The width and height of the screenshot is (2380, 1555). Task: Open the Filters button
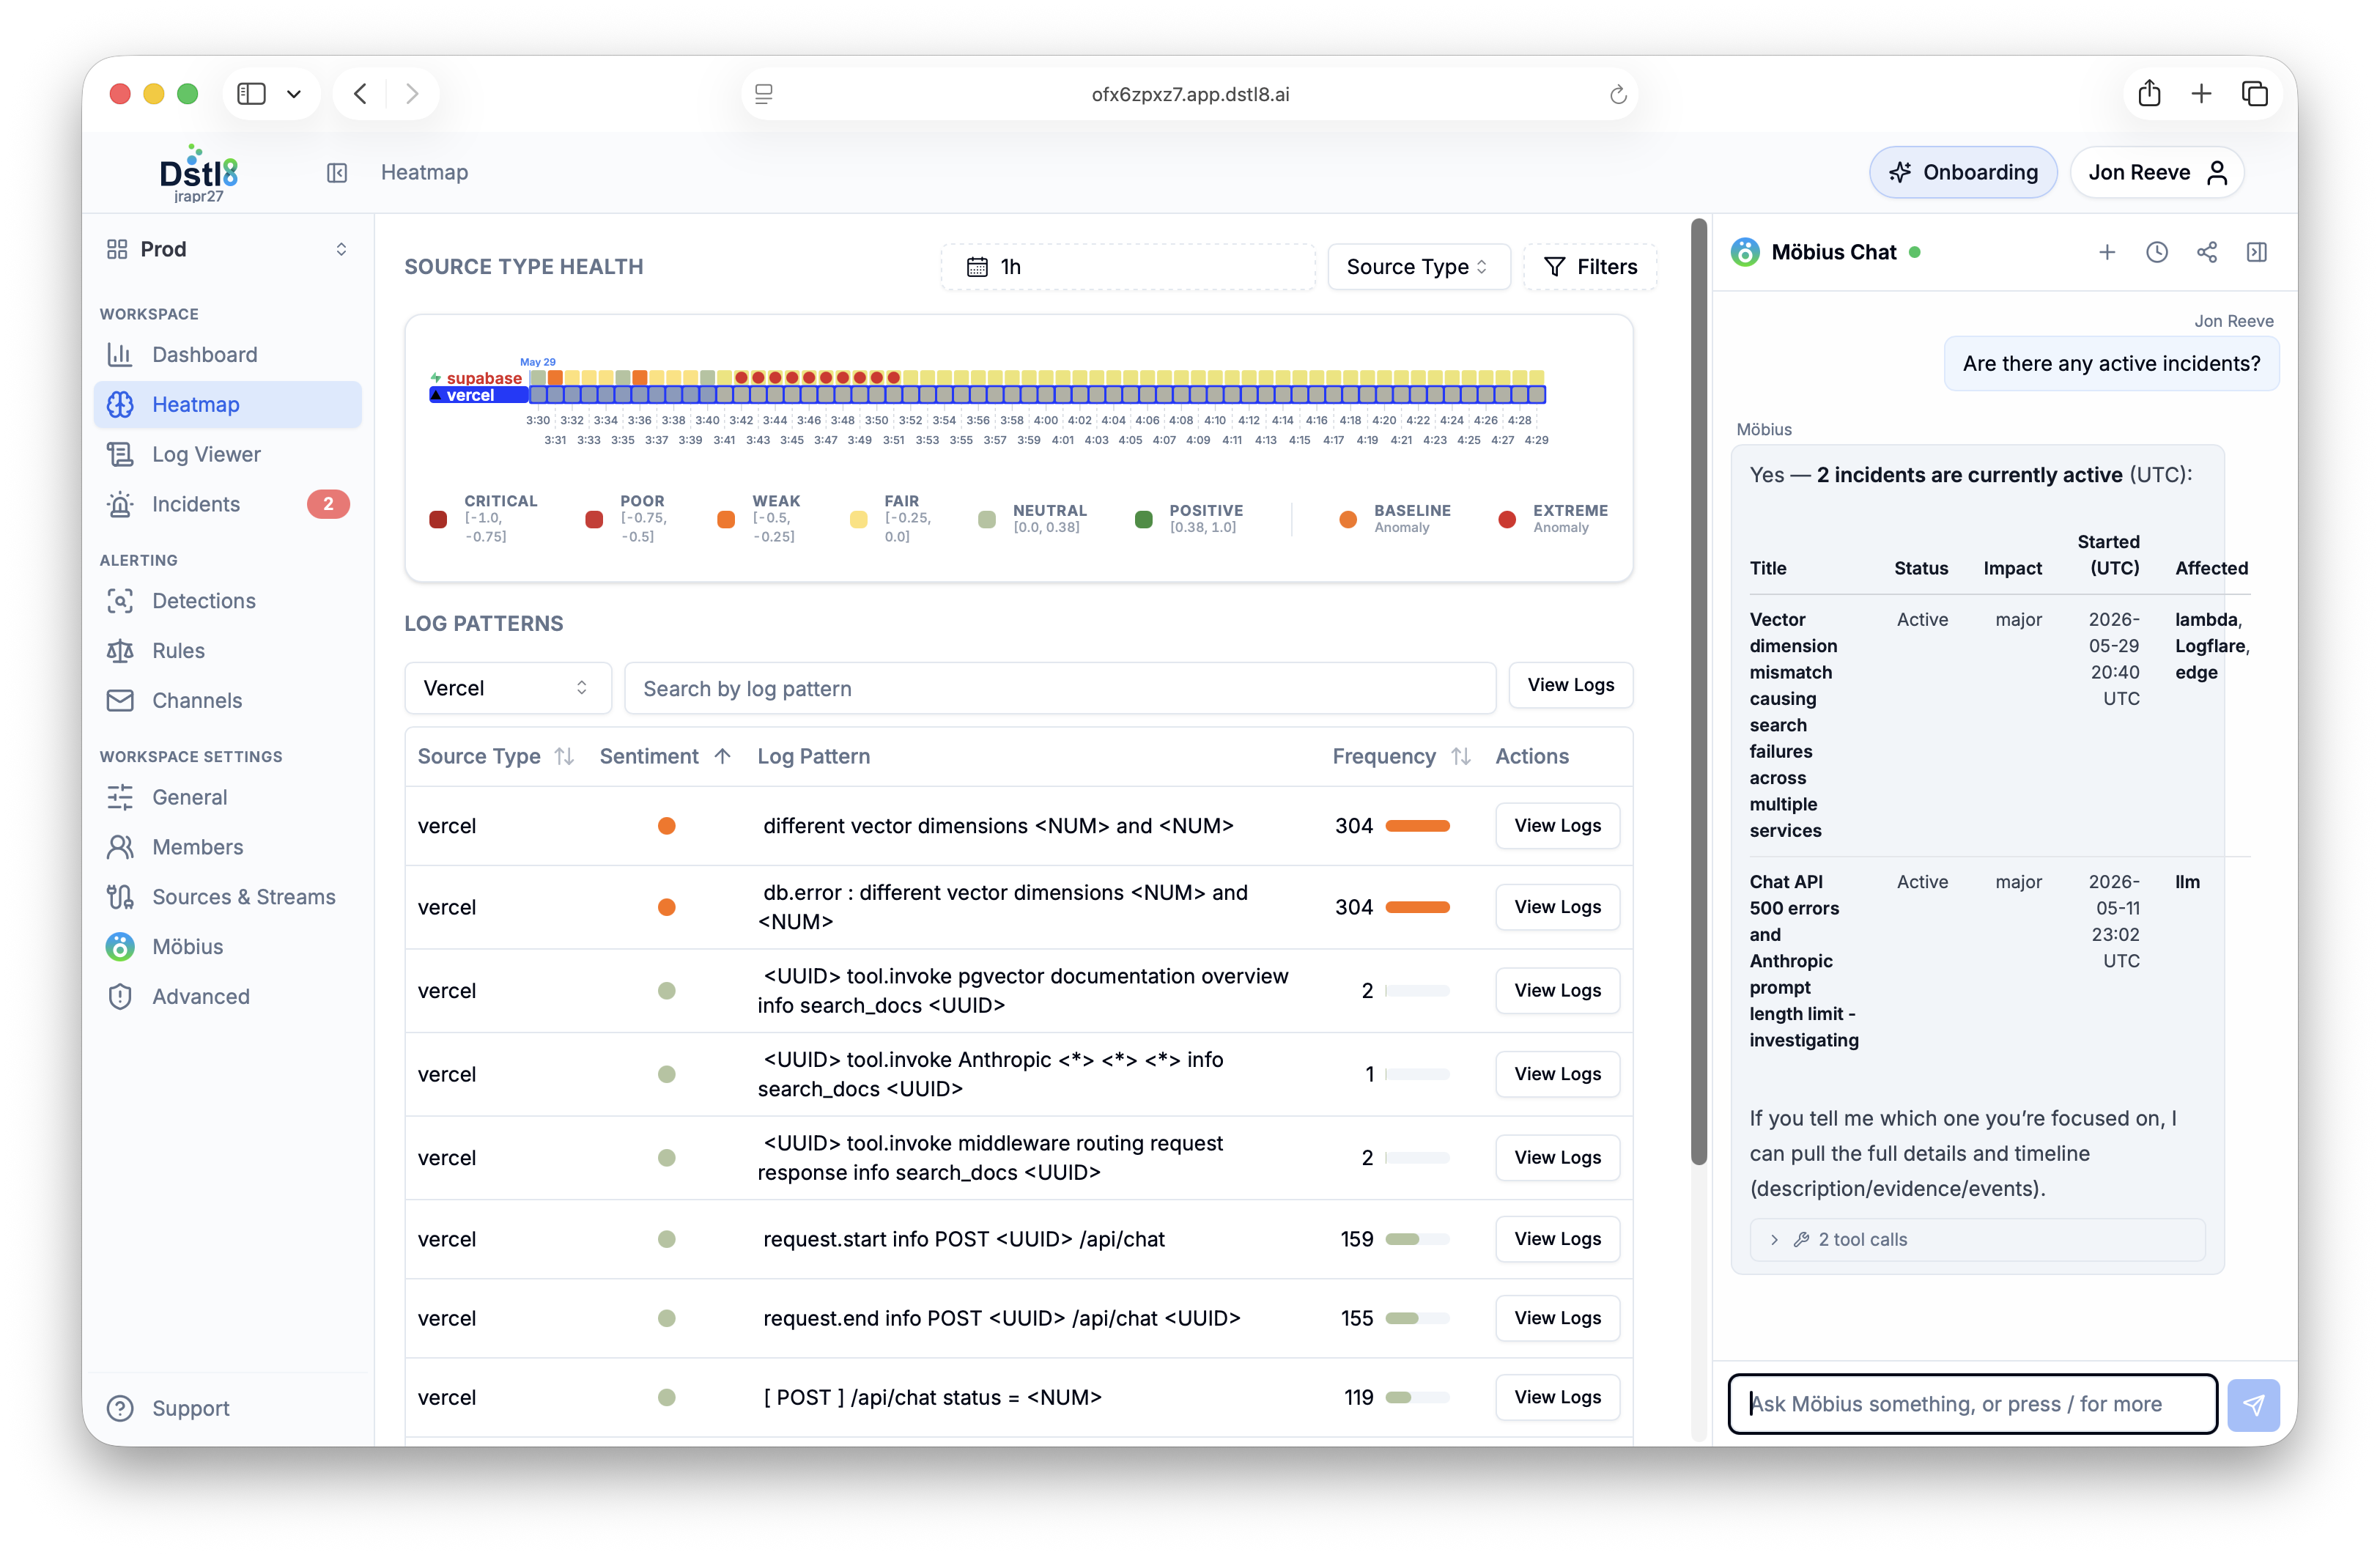1590,267
